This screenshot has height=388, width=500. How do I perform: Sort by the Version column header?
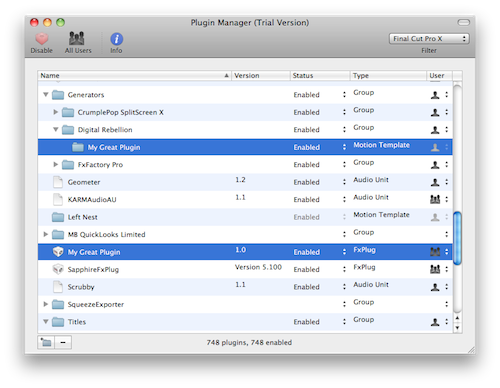(x=260, y=76)
